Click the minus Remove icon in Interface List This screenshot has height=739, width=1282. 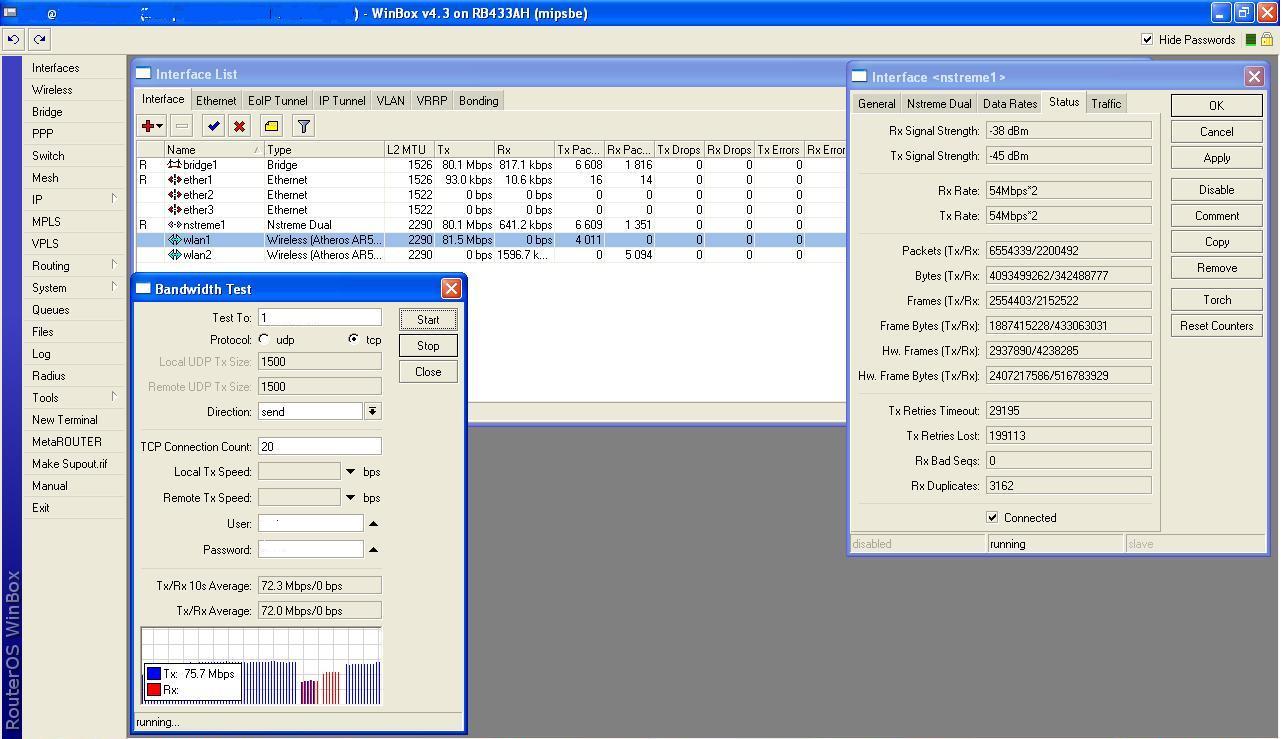coord(182,126)
